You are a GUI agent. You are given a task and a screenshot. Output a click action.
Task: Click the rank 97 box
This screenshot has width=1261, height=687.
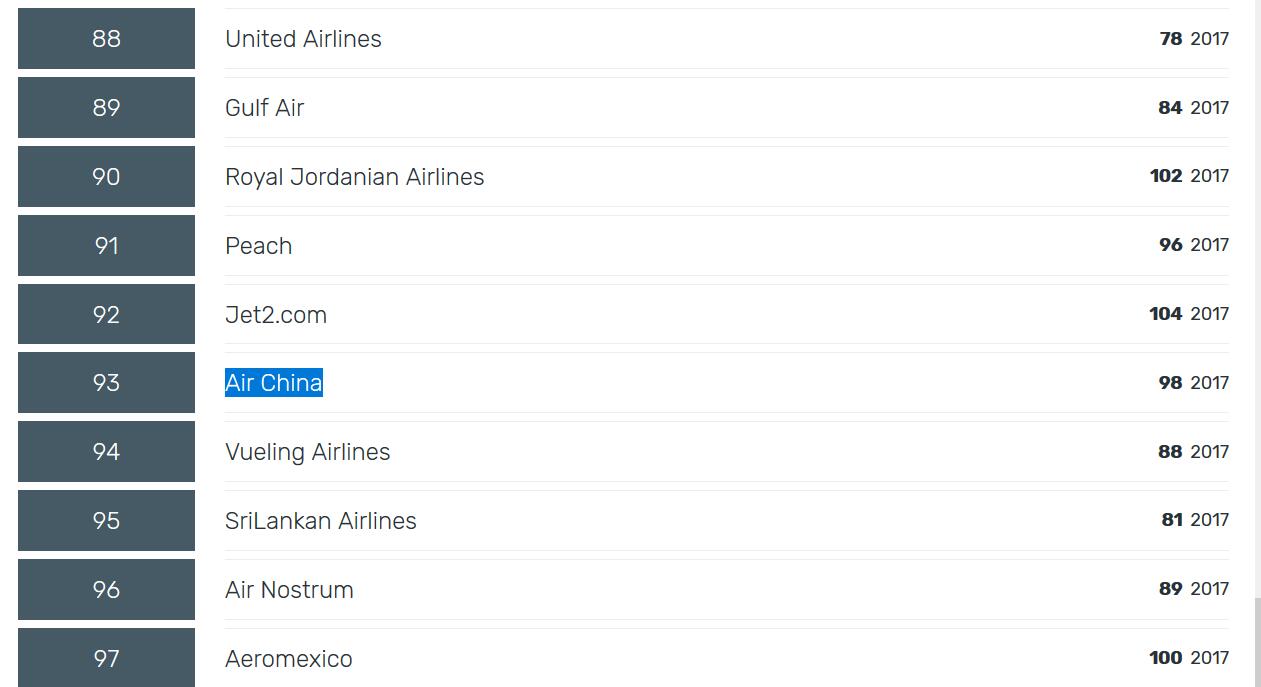click(106, 658)
